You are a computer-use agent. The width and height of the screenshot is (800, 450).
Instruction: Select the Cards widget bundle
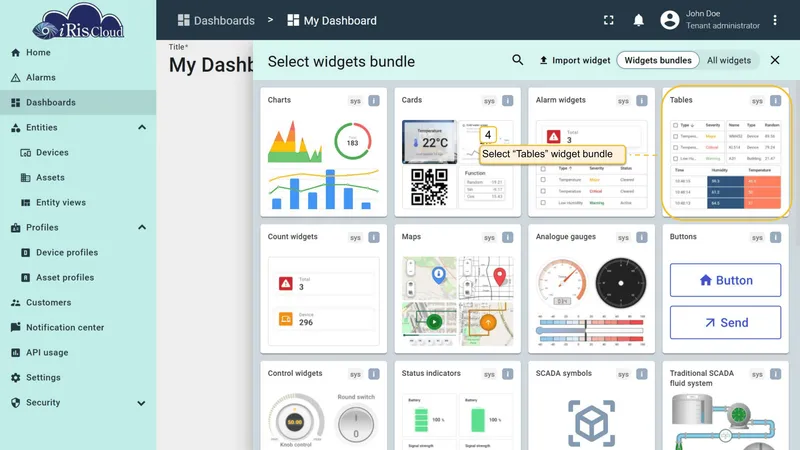[x=458, y=152]
